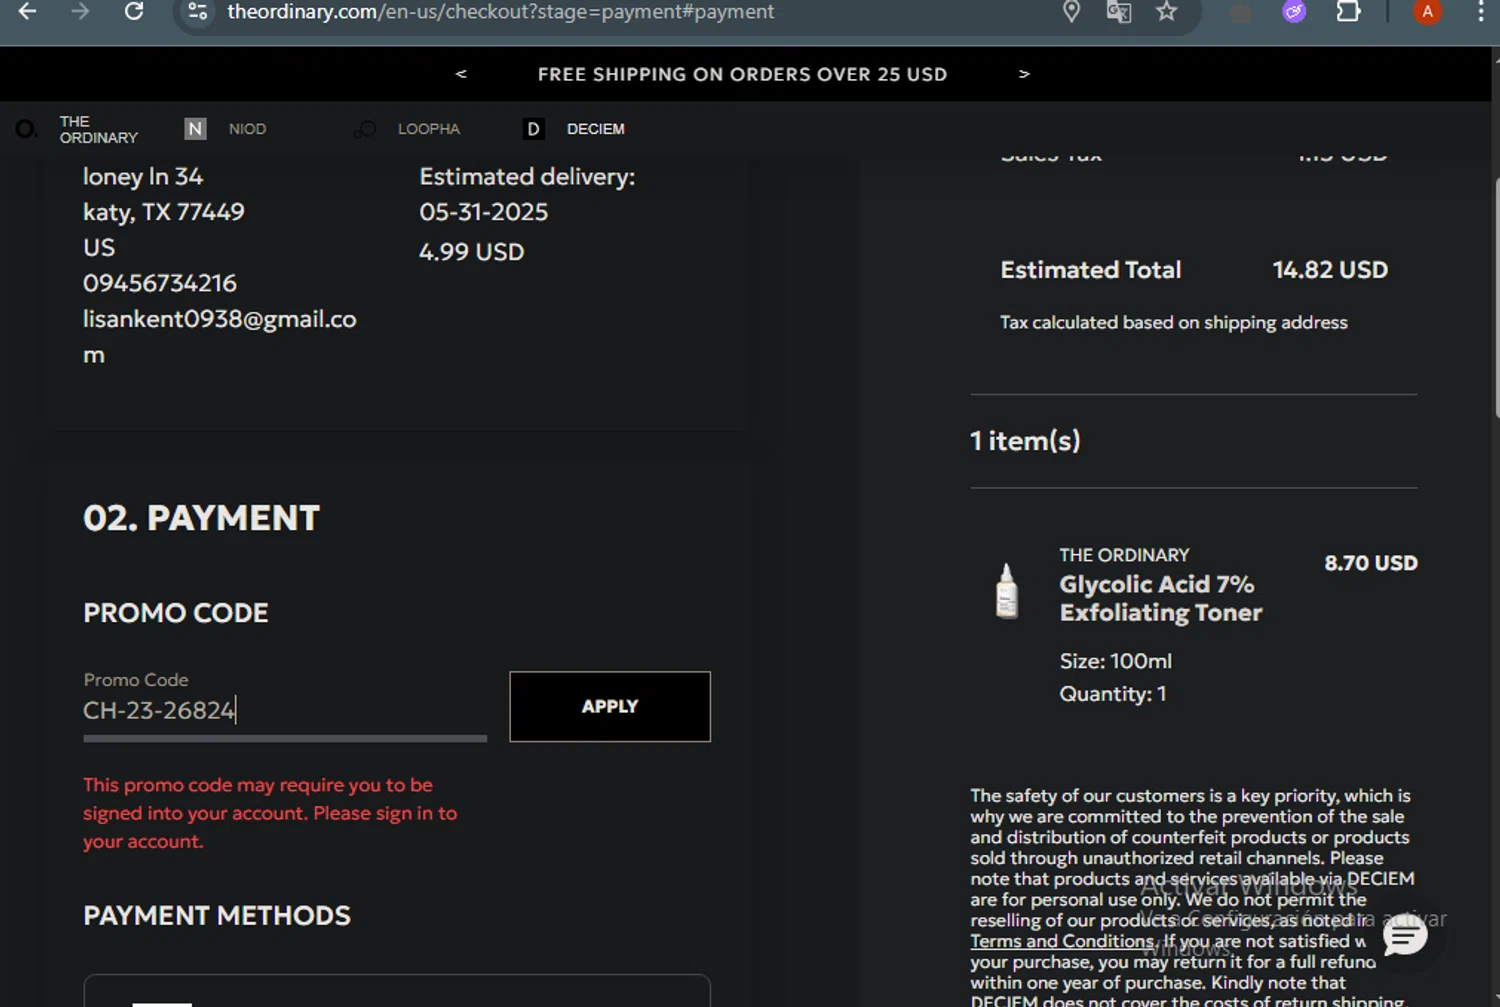Click Quantity: 1 text
The image size is (1500, 1007).
1113,694
